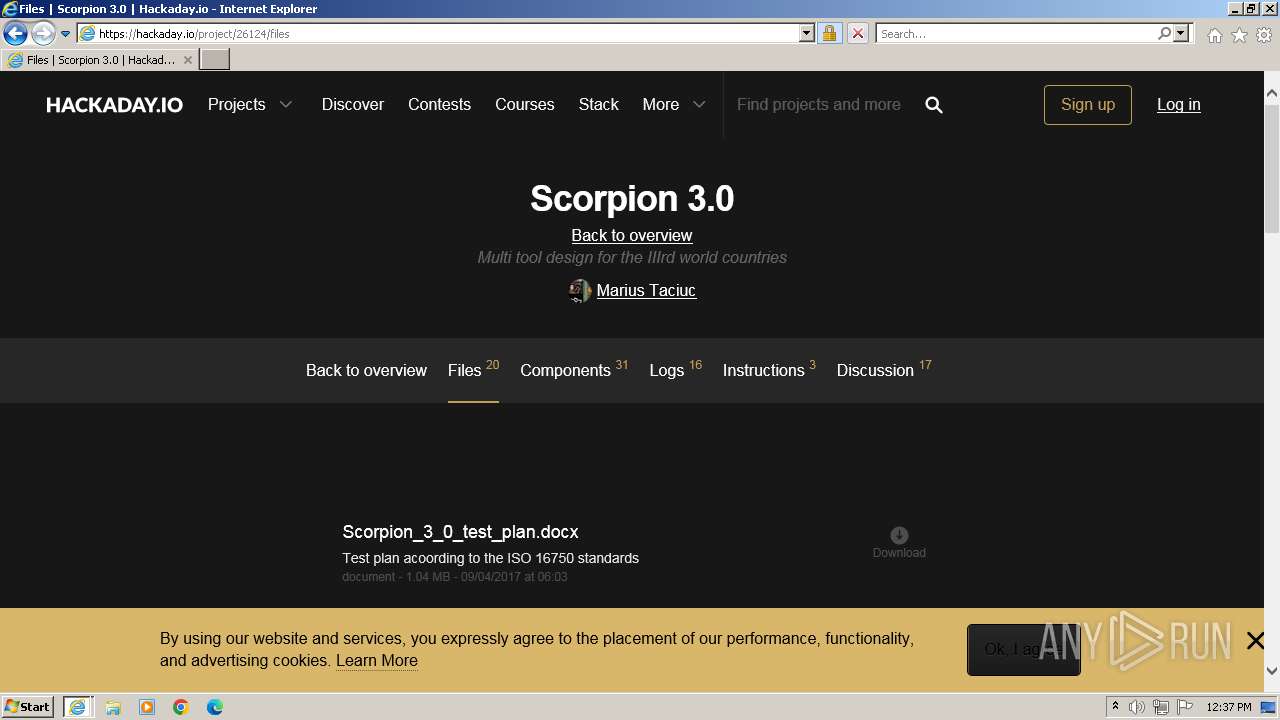Launch Edge from the taskbar
The width and height of the screenshot is (1280, 720).
point(215,707)
